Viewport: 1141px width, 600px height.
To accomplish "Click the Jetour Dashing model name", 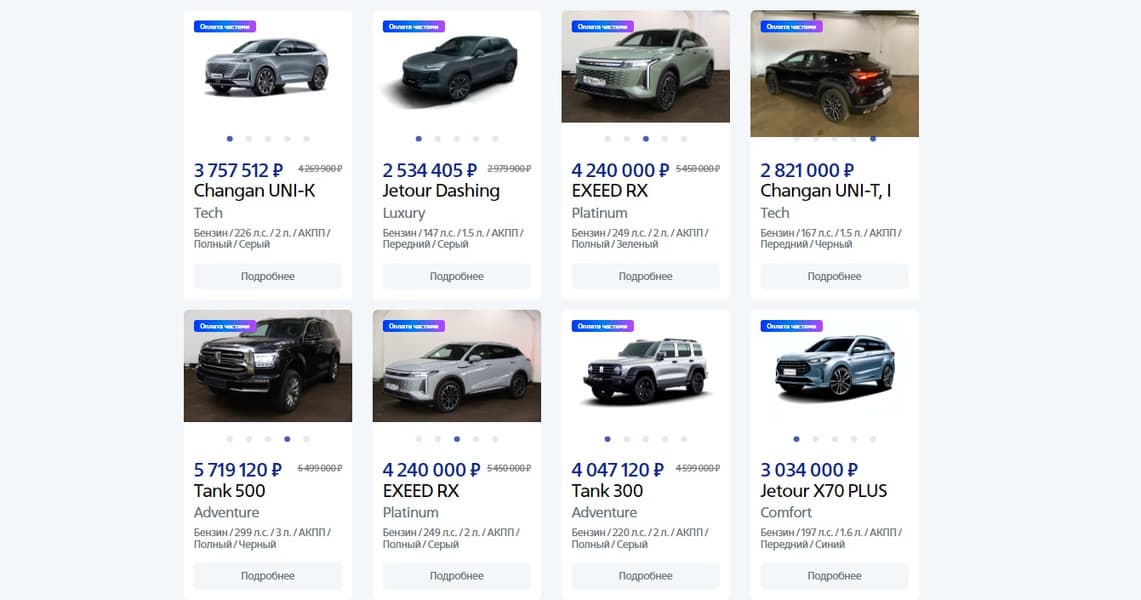I will click(441, 191).
